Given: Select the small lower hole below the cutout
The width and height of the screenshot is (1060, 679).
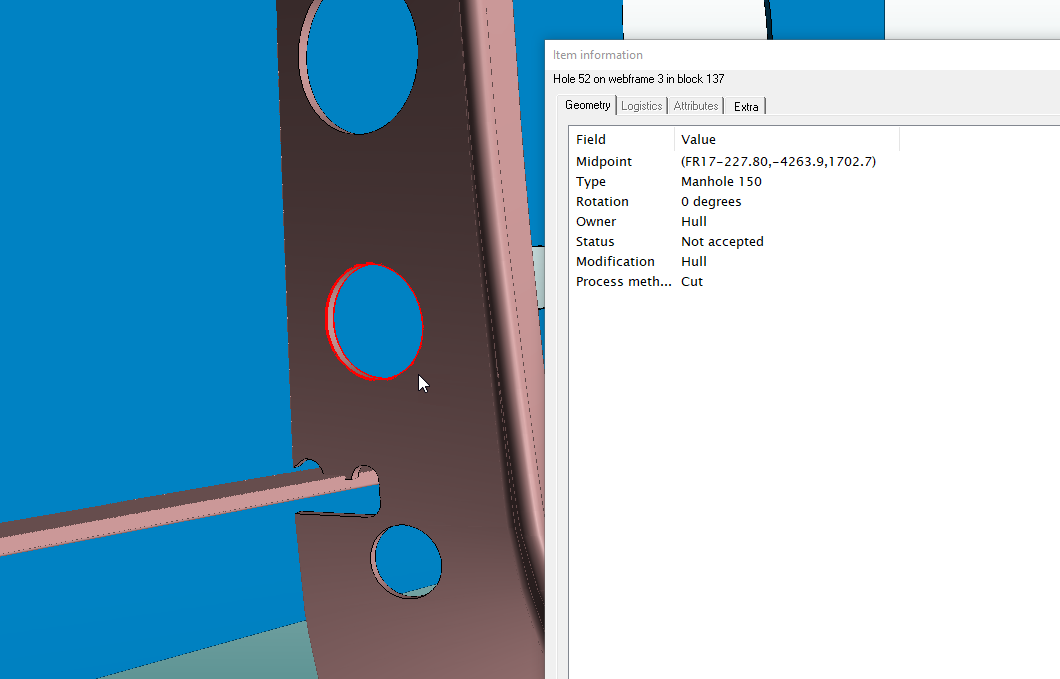Looking at the screenshot, I should 408,560.
